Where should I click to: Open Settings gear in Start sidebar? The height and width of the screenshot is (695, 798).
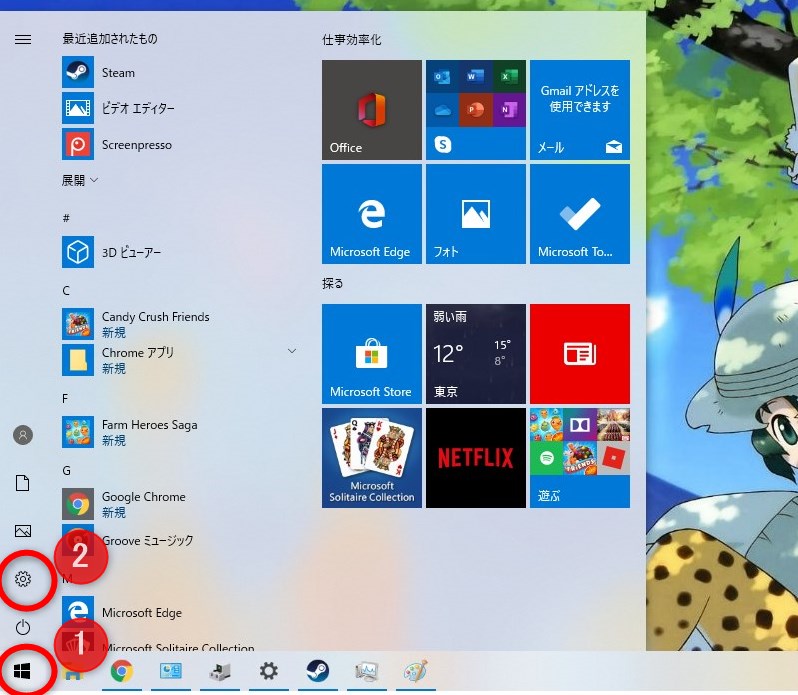pos(23,579)
